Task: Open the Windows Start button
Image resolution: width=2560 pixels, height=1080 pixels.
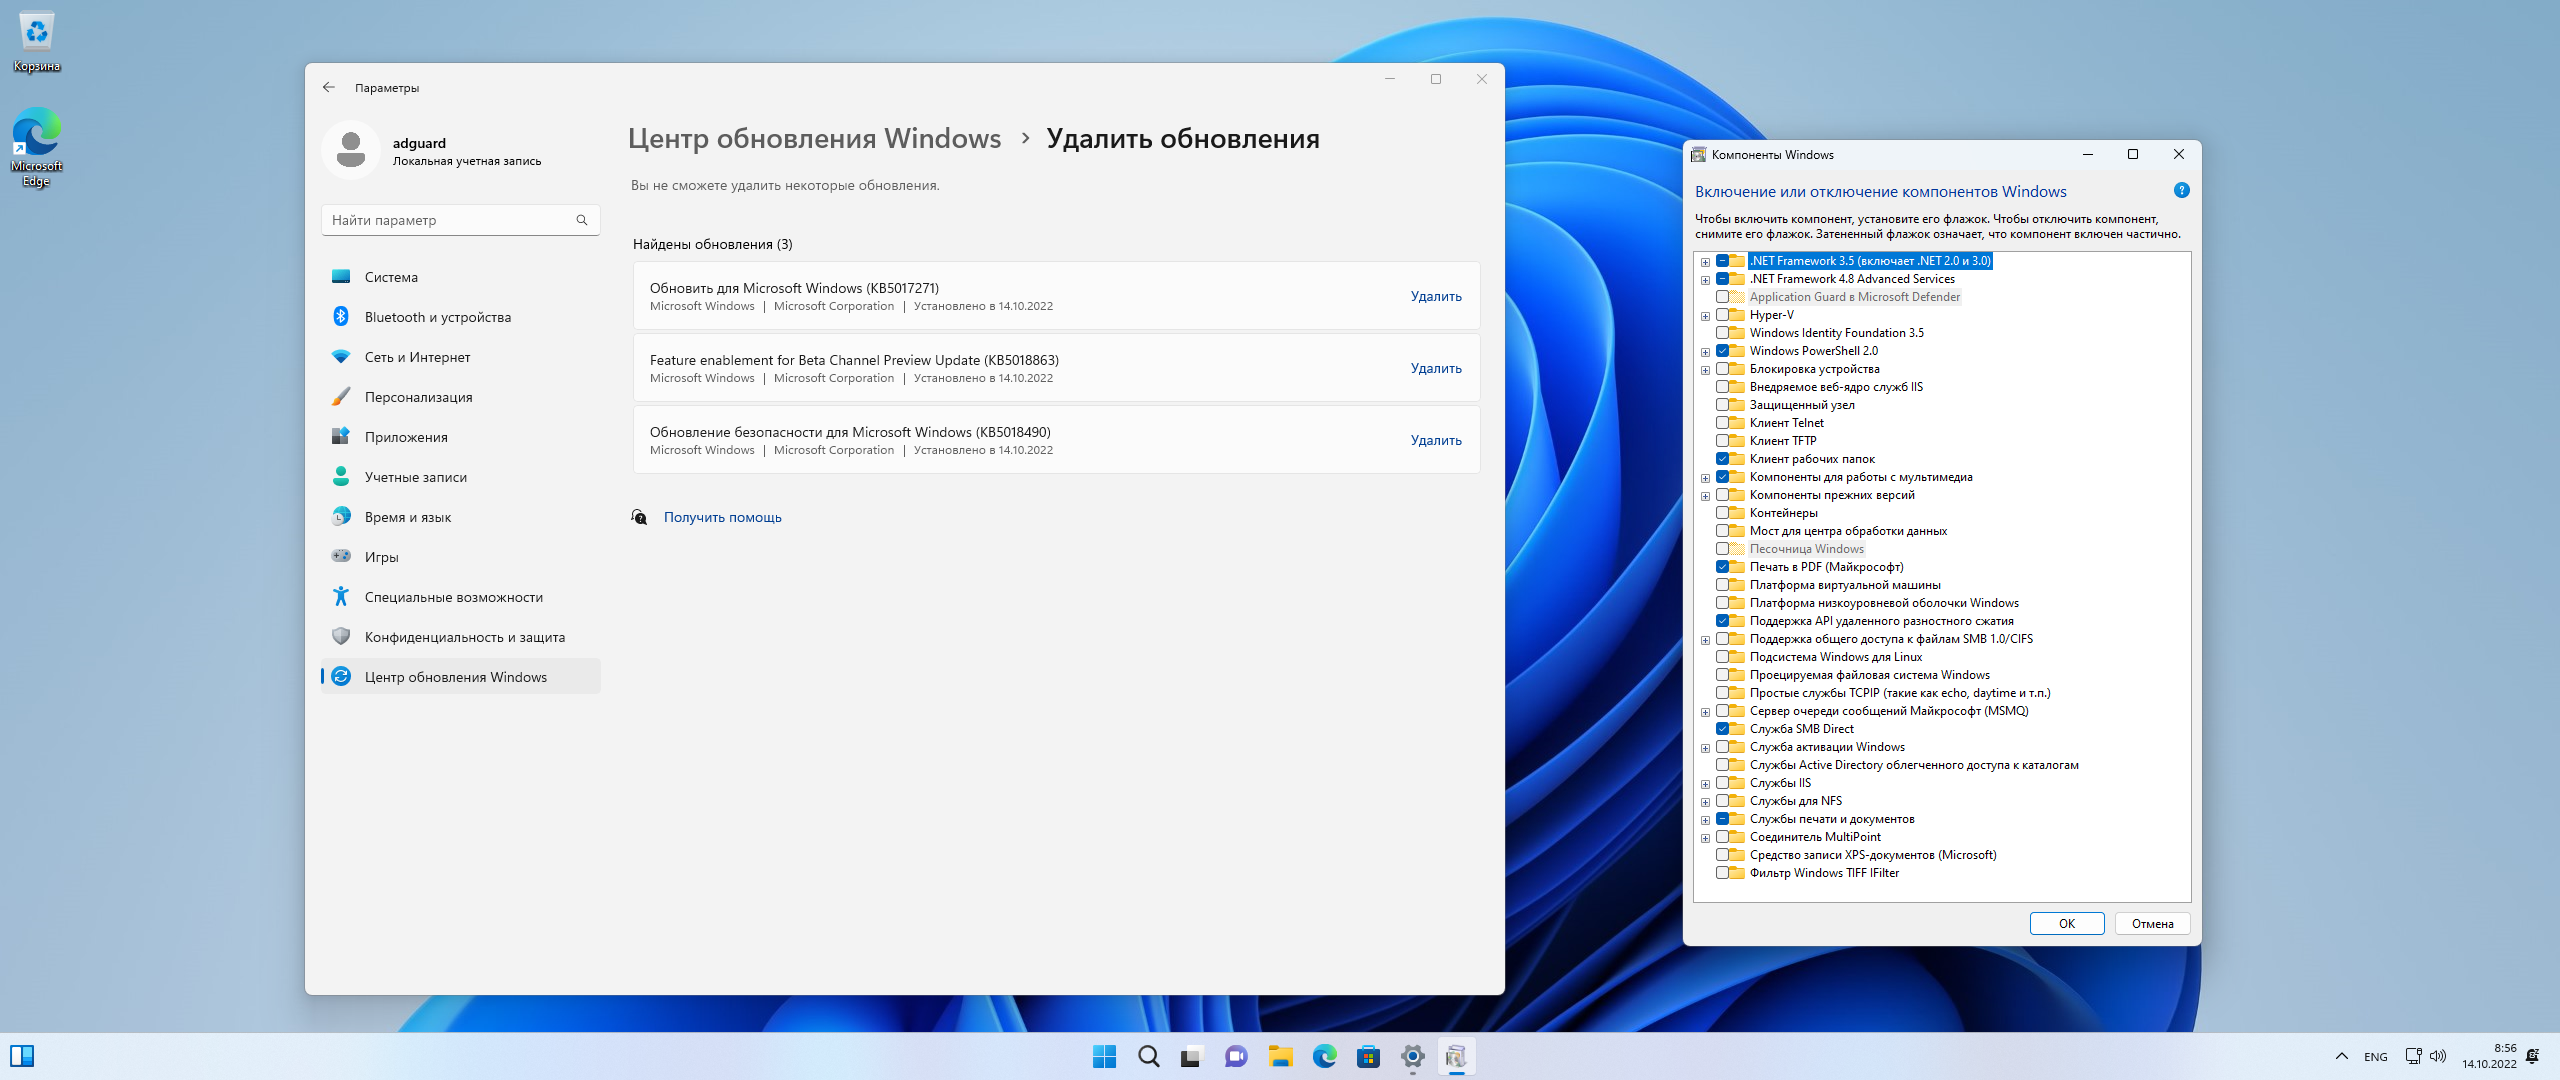Action: (1104, 1056)
